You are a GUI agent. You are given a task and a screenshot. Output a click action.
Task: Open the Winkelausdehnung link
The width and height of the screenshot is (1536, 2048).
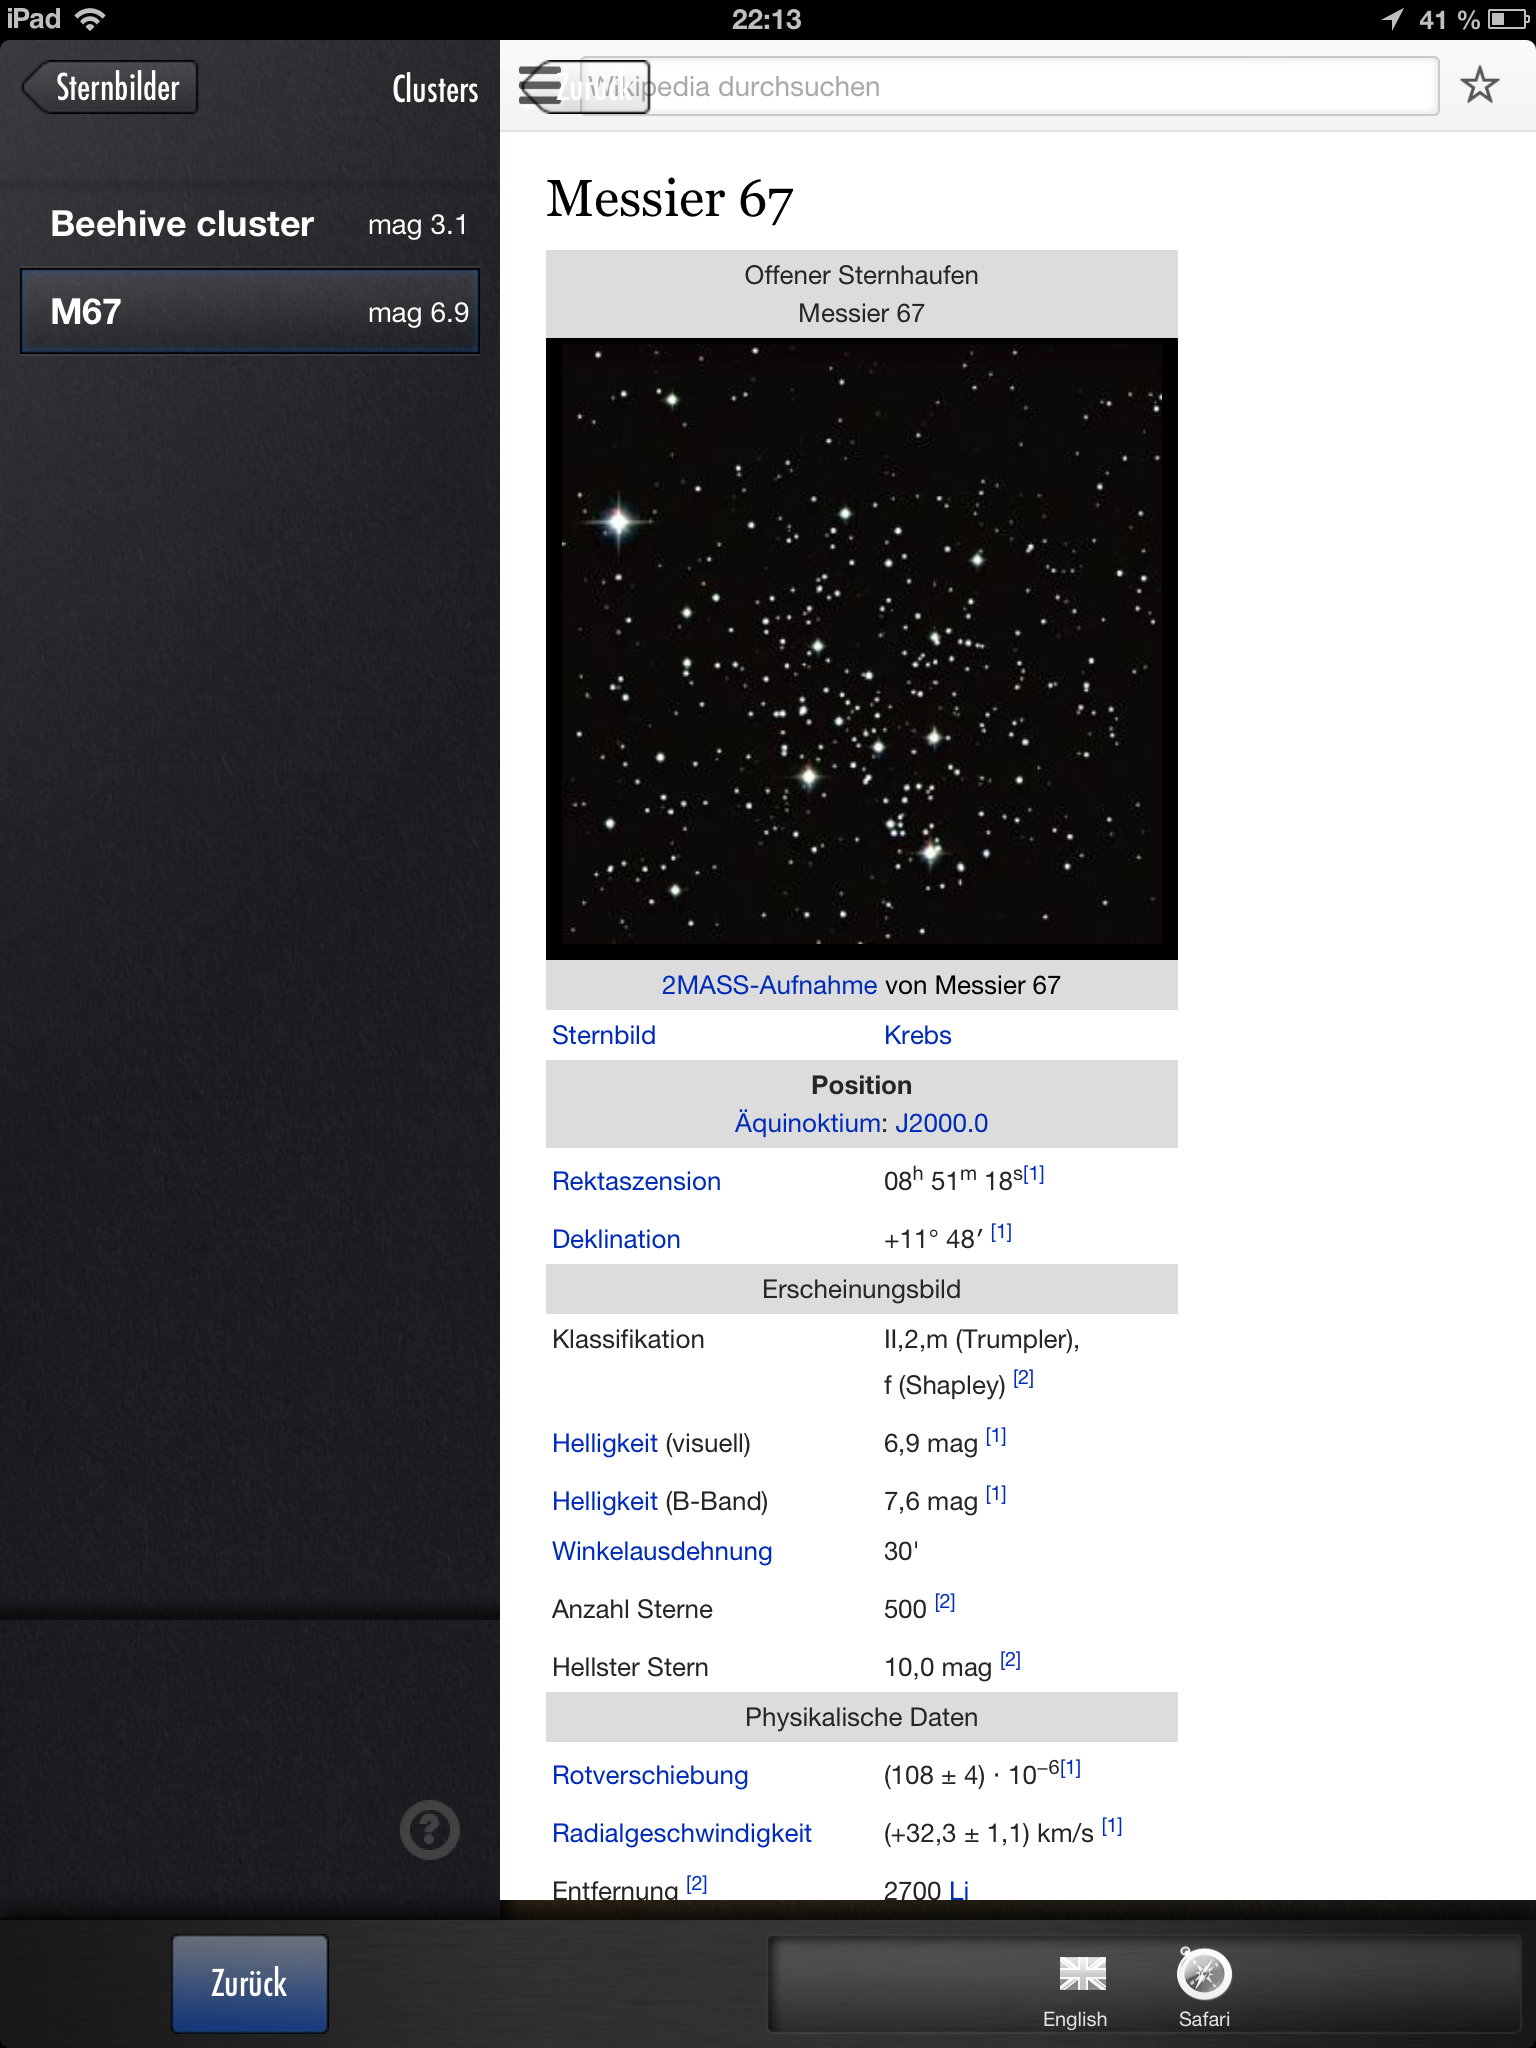(x=662, y=1551)
